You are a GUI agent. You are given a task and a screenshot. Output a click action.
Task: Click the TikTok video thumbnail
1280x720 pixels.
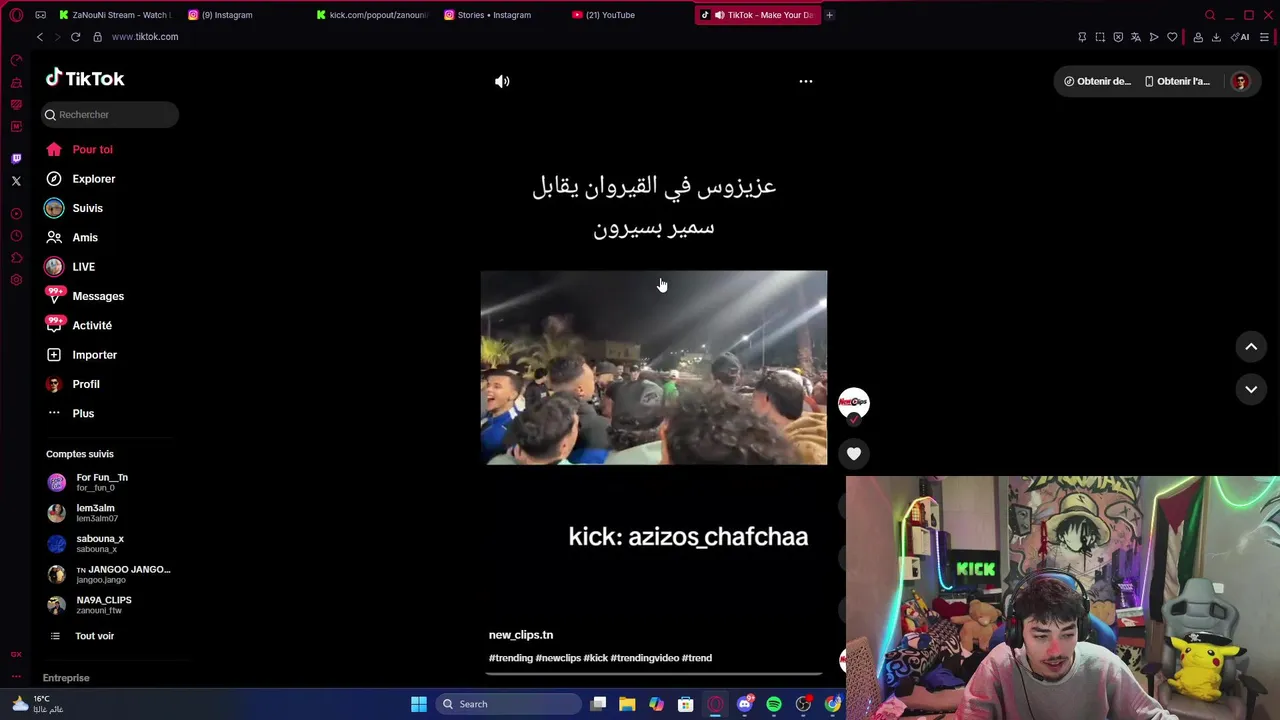point(654,367)
